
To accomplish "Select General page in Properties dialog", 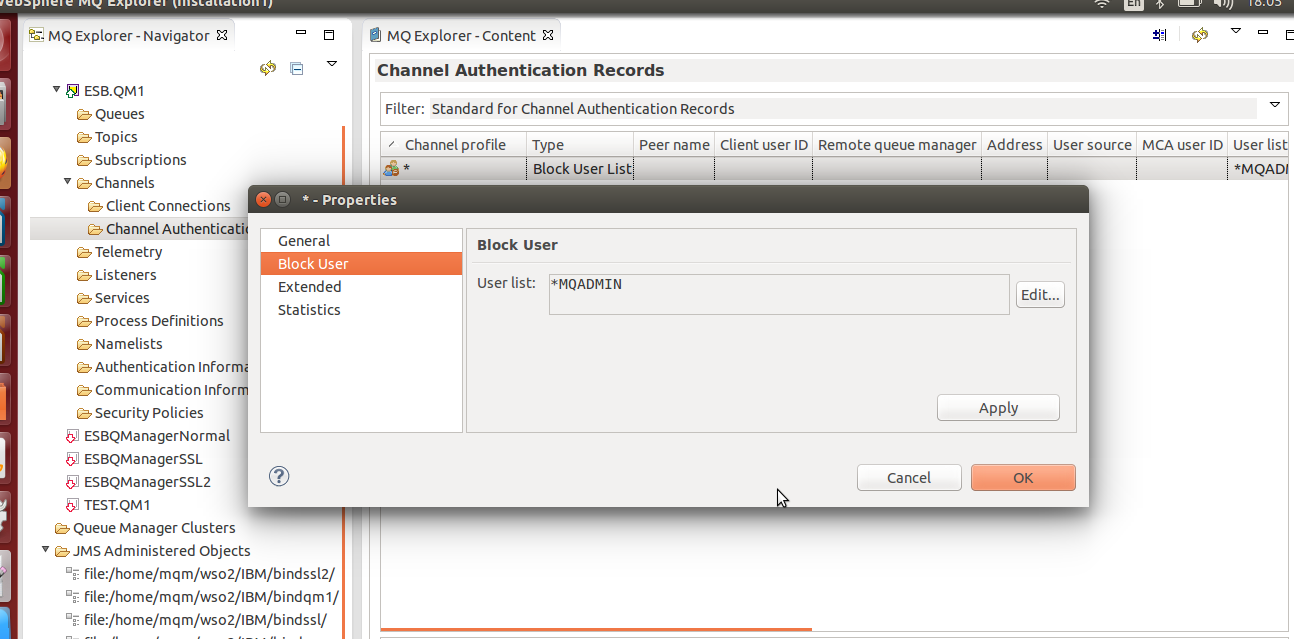I will point(361,241).
